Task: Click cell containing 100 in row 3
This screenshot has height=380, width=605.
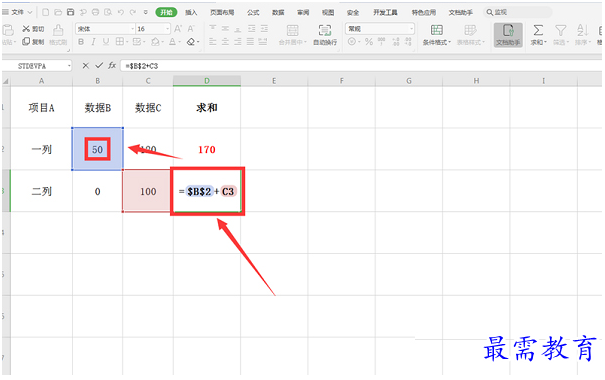Action: coord(148,191)
